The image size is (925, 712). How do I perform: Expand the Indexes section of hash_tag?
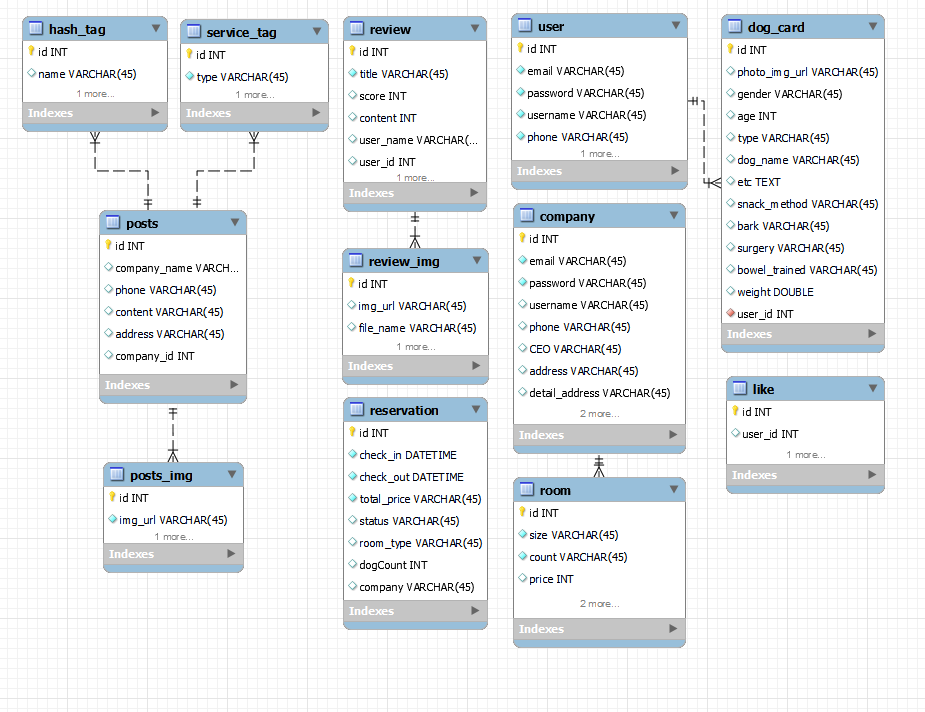(x=155, y=112)
